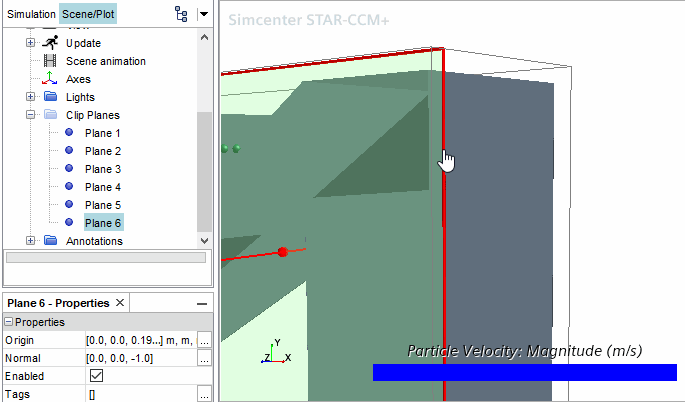Collapse the Clip Planes folder
This screenshot has height=402, width=685.
[x=30, y=114]
